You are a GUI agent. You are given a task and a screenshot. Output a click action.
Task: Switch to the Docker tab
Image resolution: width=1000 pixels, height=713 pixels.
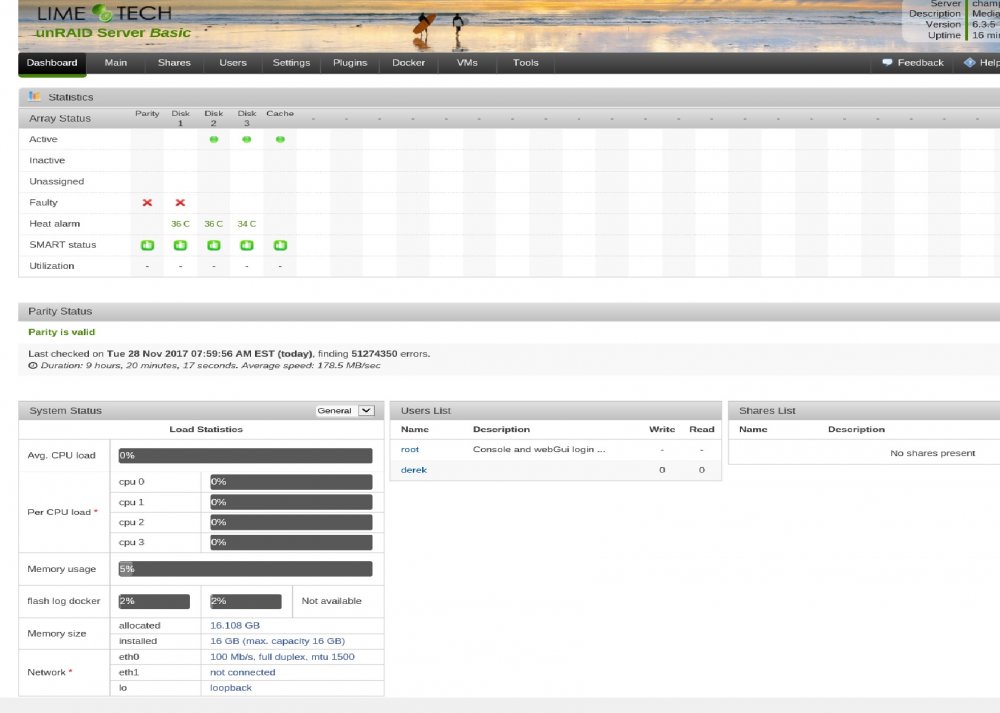point(409,62)
